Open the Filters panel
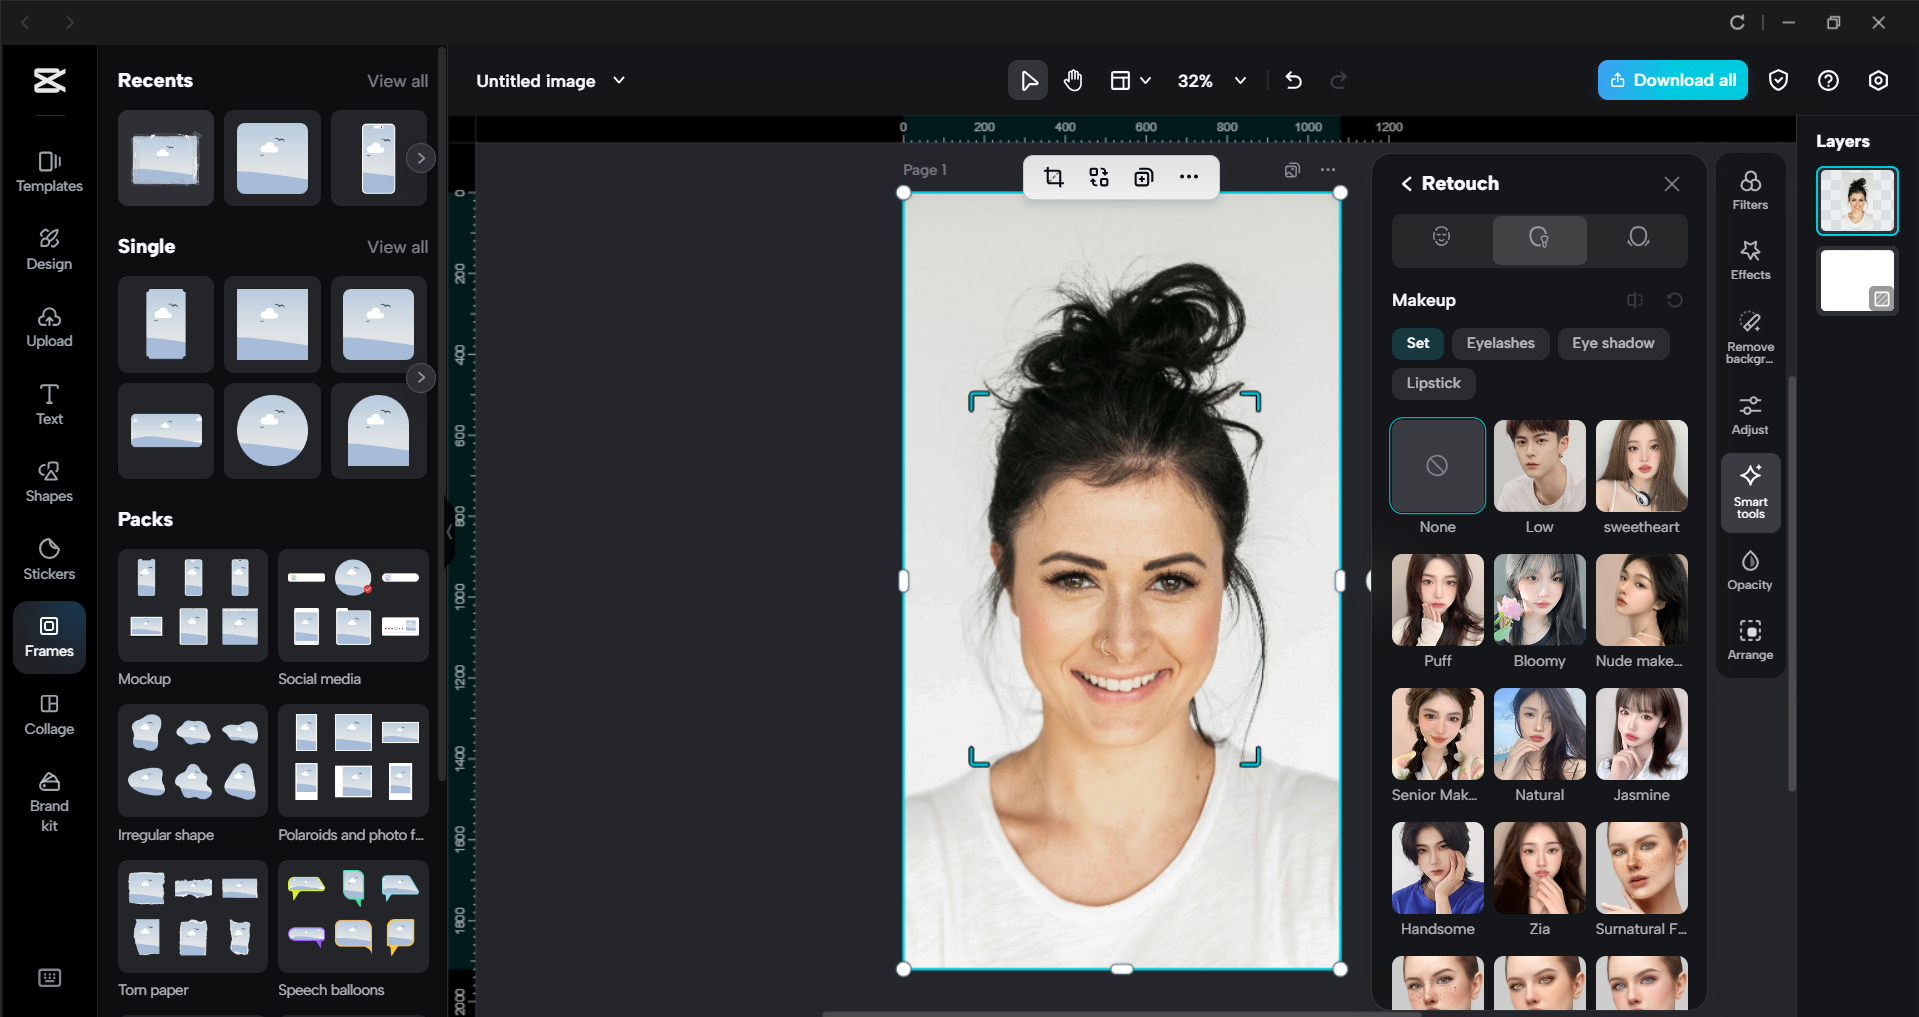The image size is (1919, 1017). point(1749,189)
